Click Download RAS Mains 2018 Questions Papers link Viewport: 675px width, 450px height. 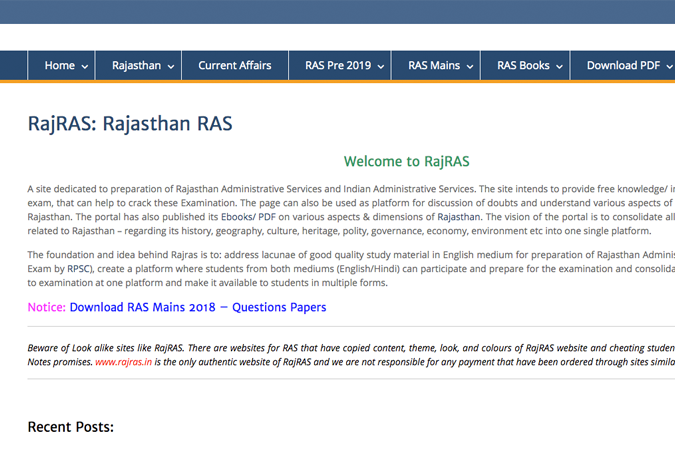197,308
